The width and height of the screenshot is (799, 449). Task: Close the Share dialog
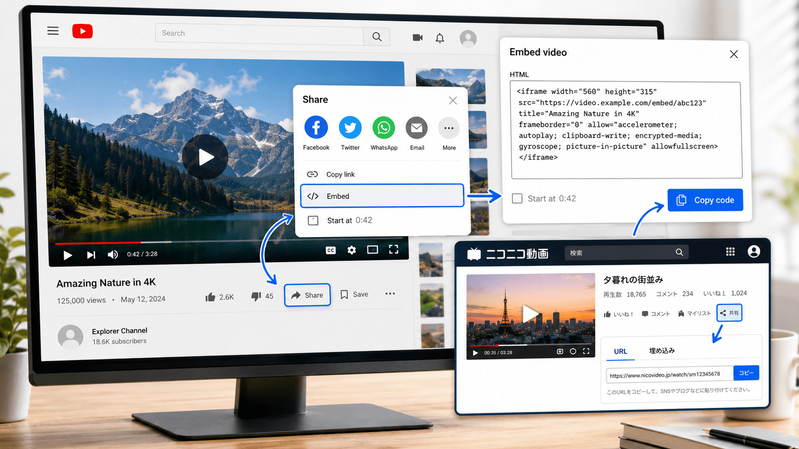coord(452,100)
